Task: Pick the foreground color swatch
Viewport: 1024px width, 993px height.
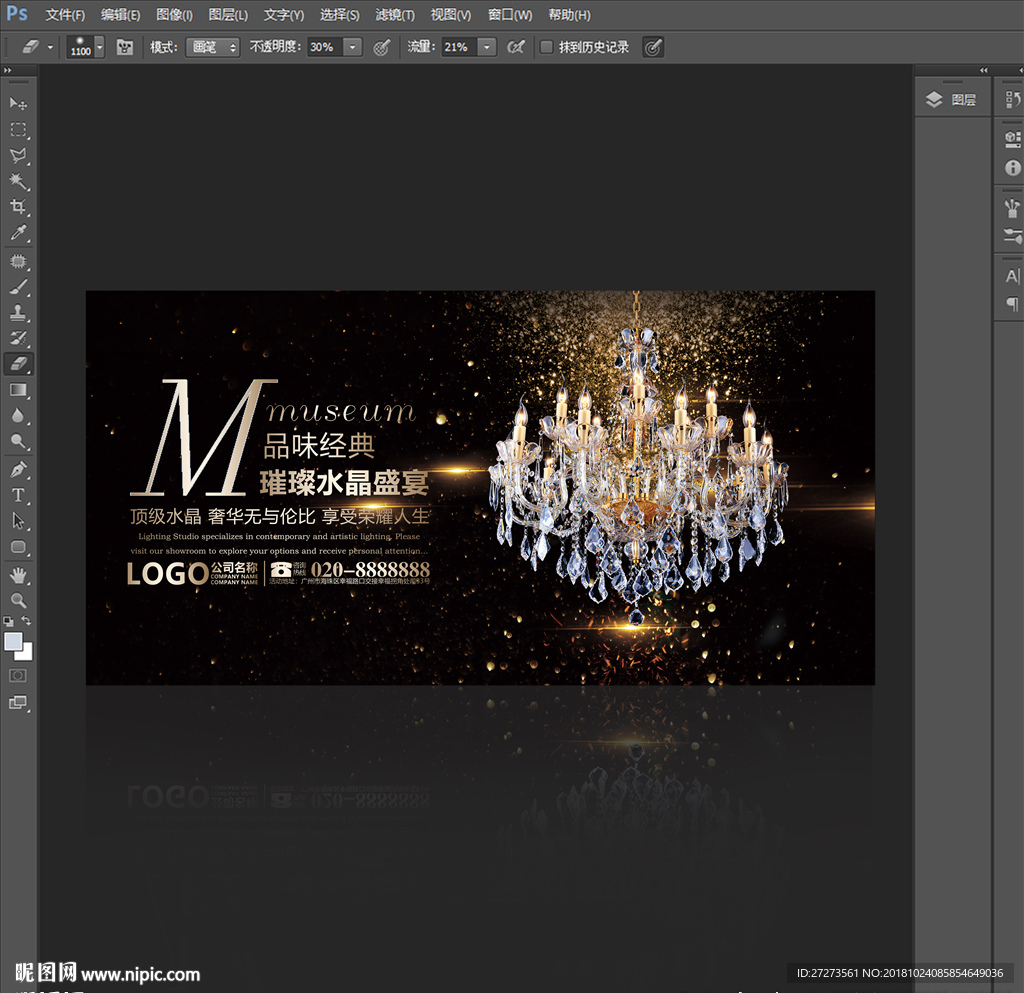Action: (13, 642)
